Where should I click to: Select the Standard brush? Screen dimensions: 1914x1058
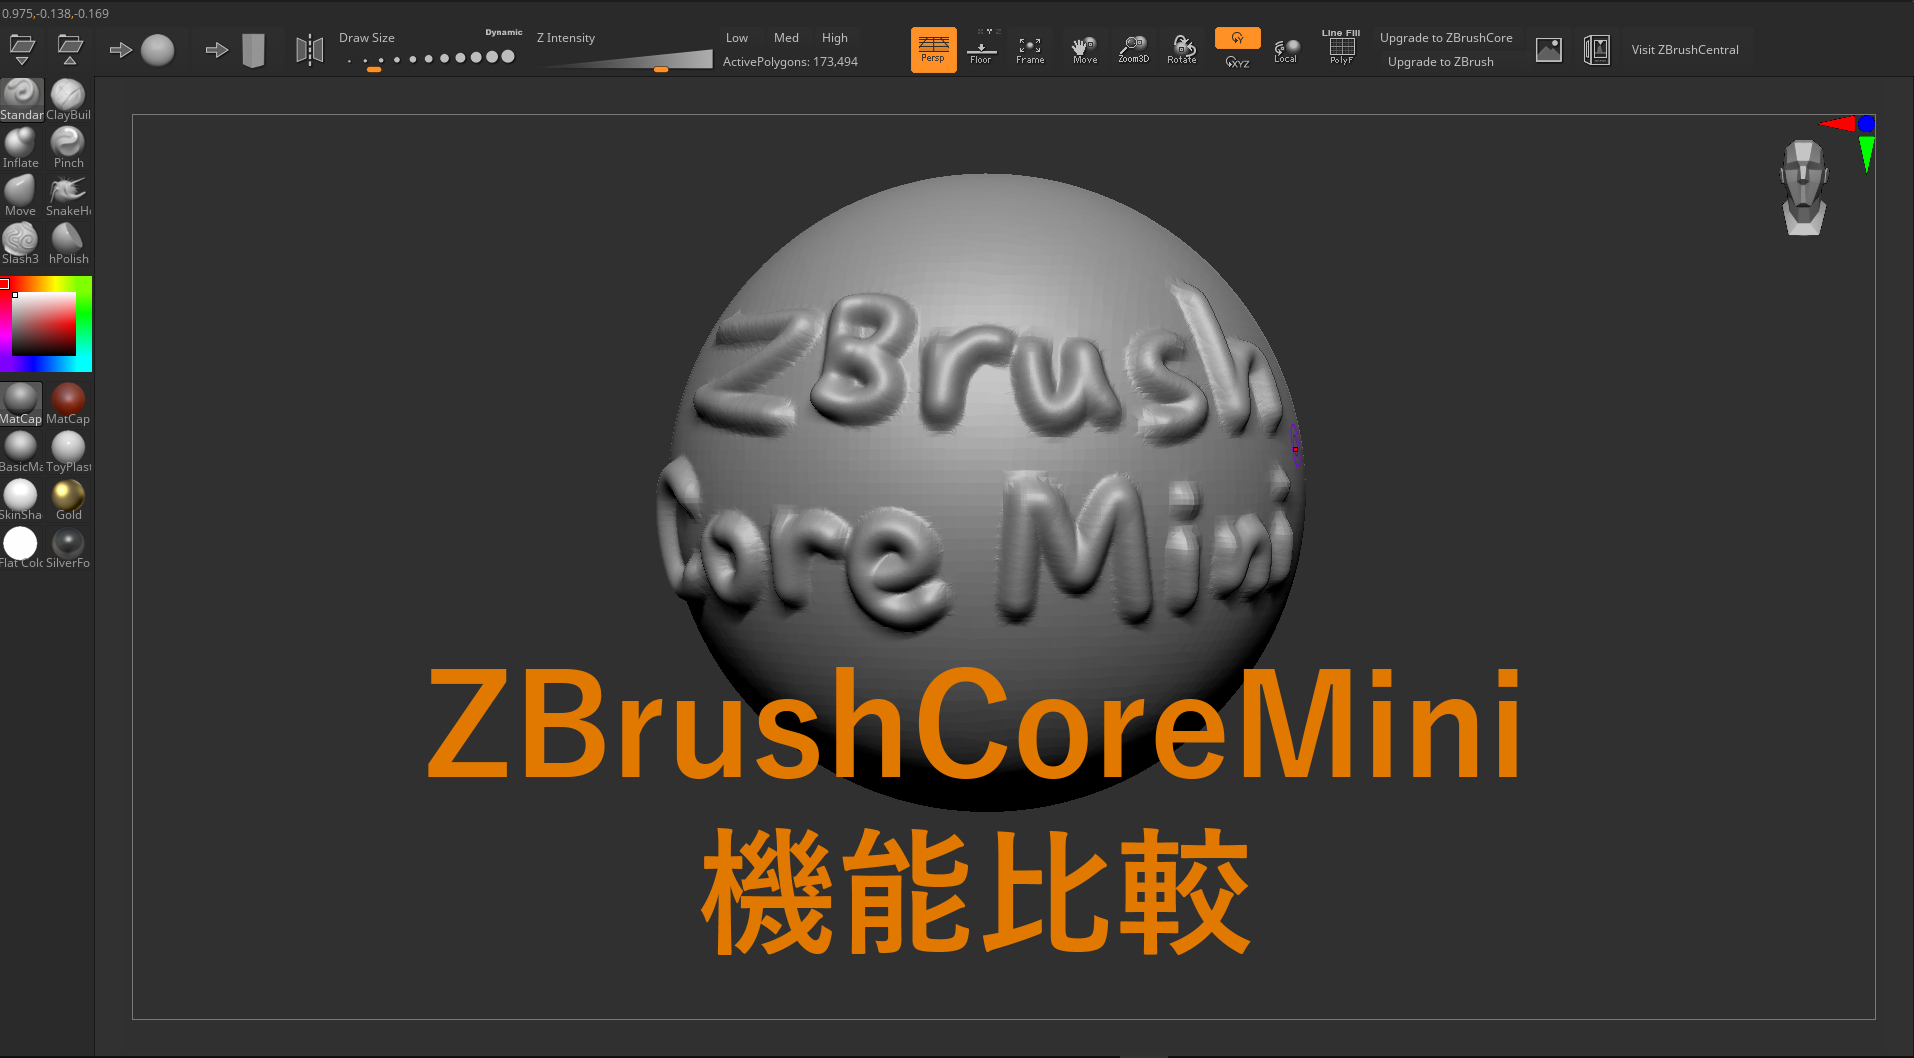tap(21, 100)
